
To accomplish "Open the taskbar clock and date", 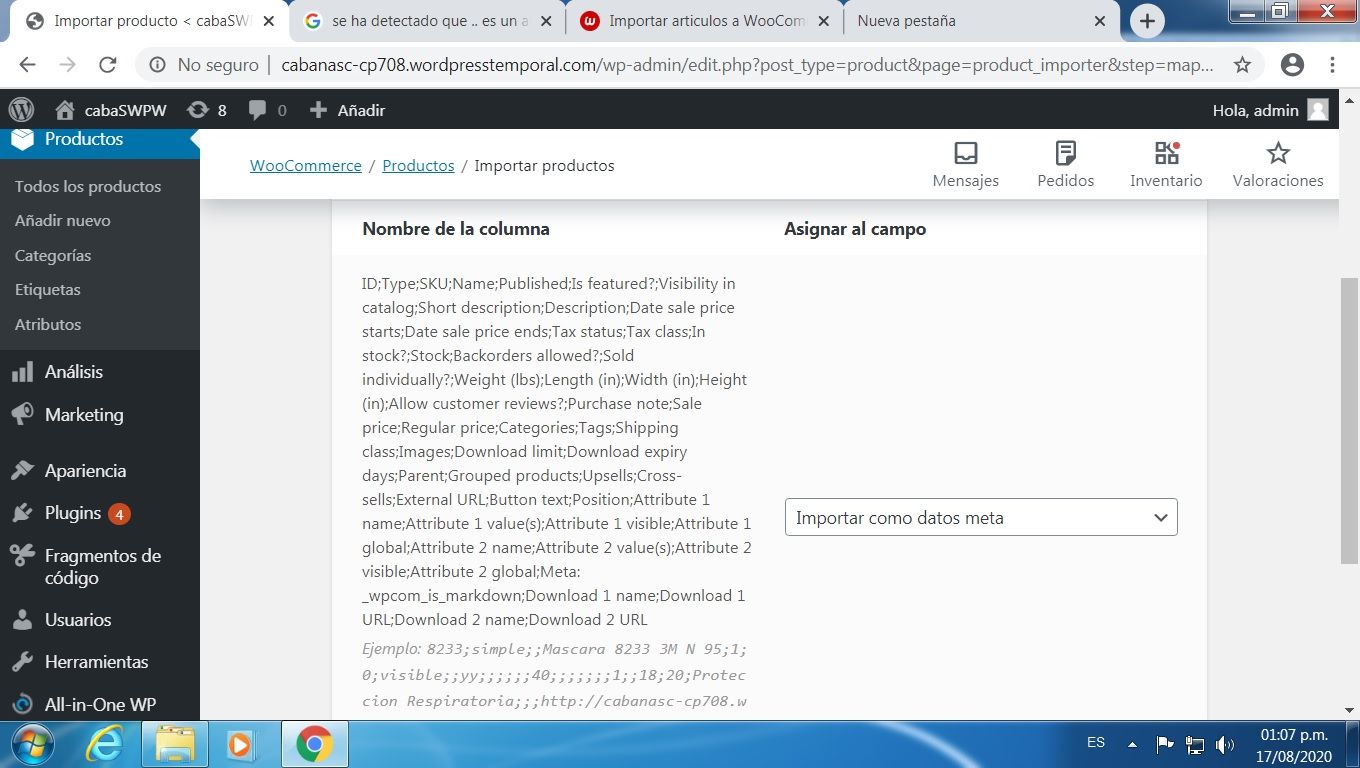I will coord(1294,744).
